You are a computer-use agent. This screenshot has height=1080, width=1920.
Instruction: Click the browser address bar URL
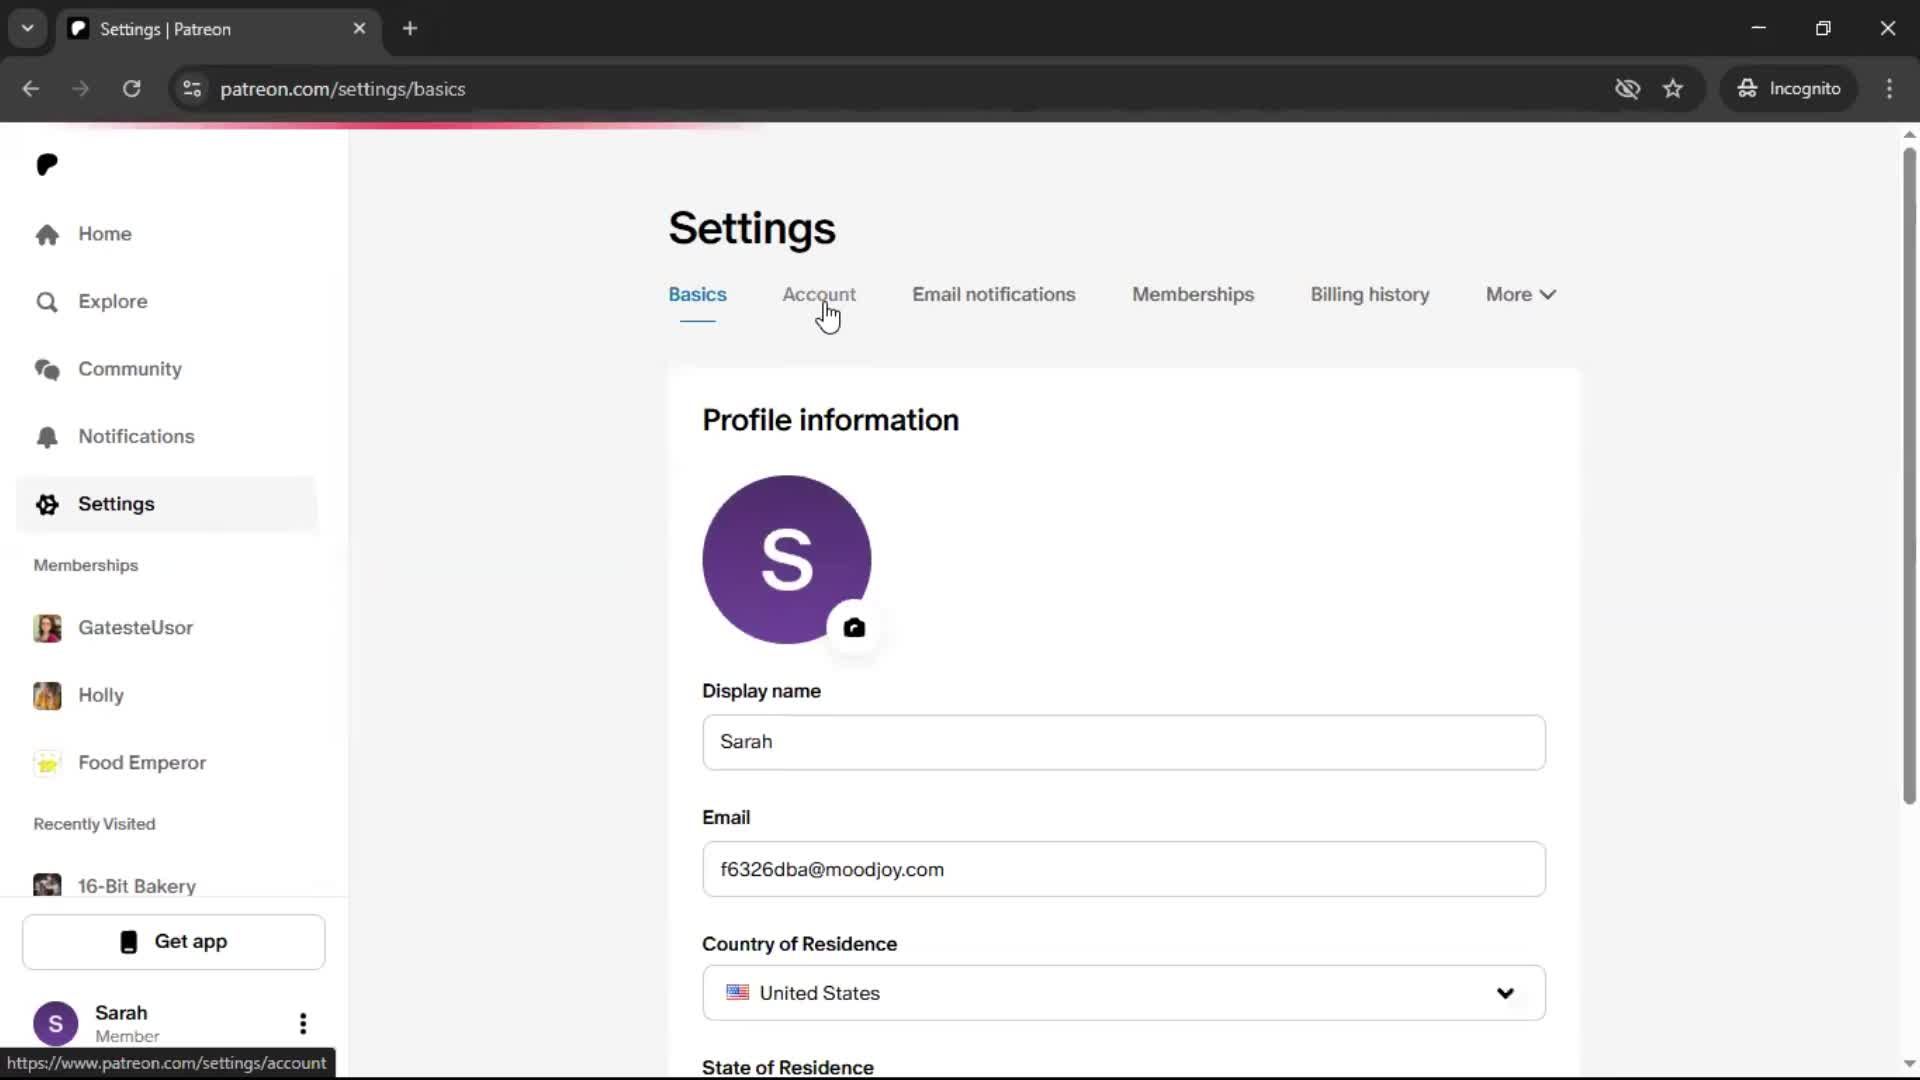343,89
